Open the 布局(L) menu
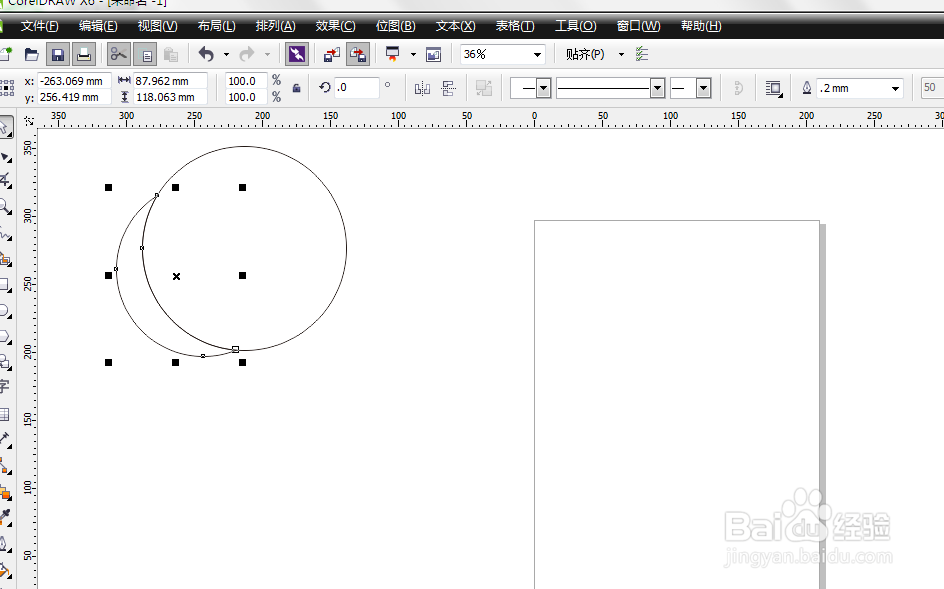 pyautogui.click(x=216, y=26)
